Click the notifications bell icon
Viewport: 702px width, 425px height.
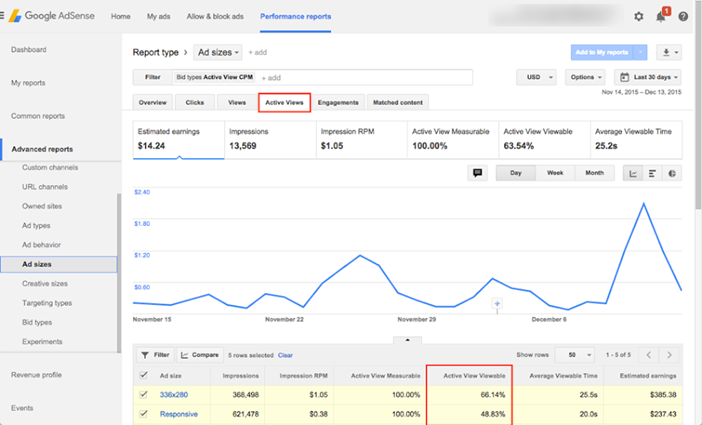coord(661,17)
